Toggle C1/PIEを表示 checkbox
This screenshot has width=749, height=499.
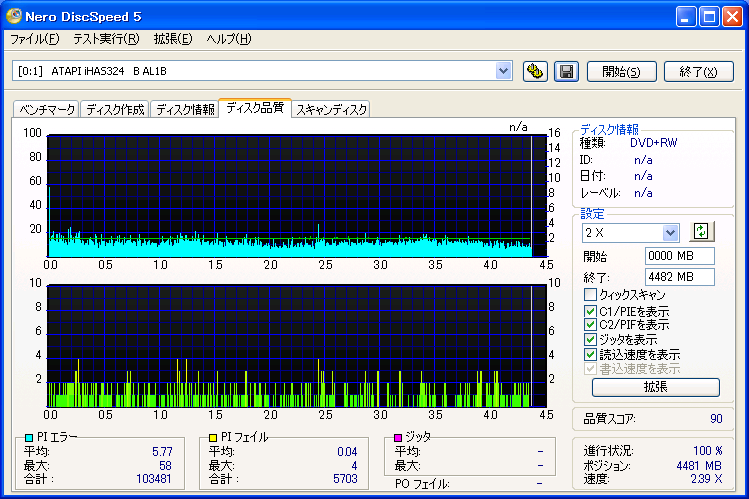590,311
